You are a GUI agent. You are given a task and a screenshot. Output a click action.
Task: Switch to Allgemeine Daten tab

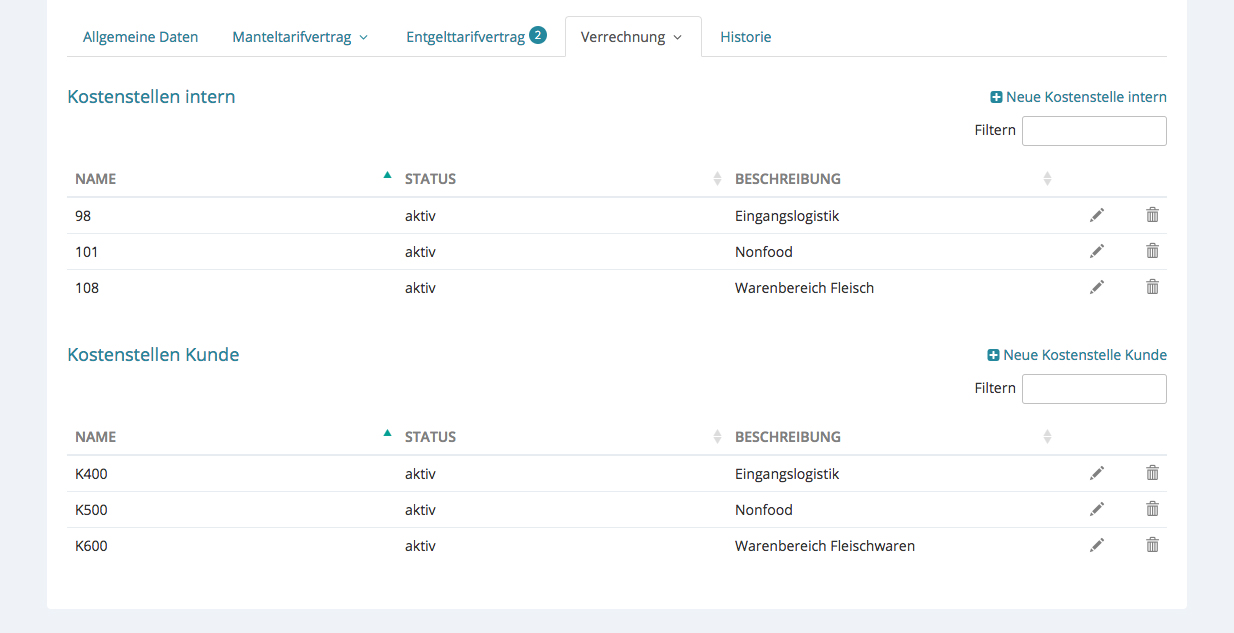[x=140, y=37]
